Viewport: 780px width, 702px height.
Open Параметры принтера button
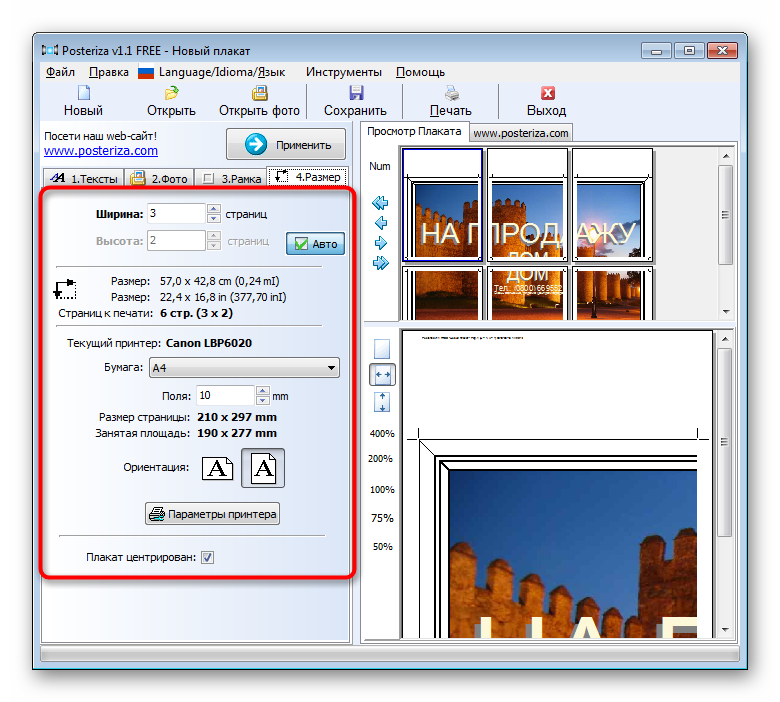pyautogui.click(x=212, y=514)
